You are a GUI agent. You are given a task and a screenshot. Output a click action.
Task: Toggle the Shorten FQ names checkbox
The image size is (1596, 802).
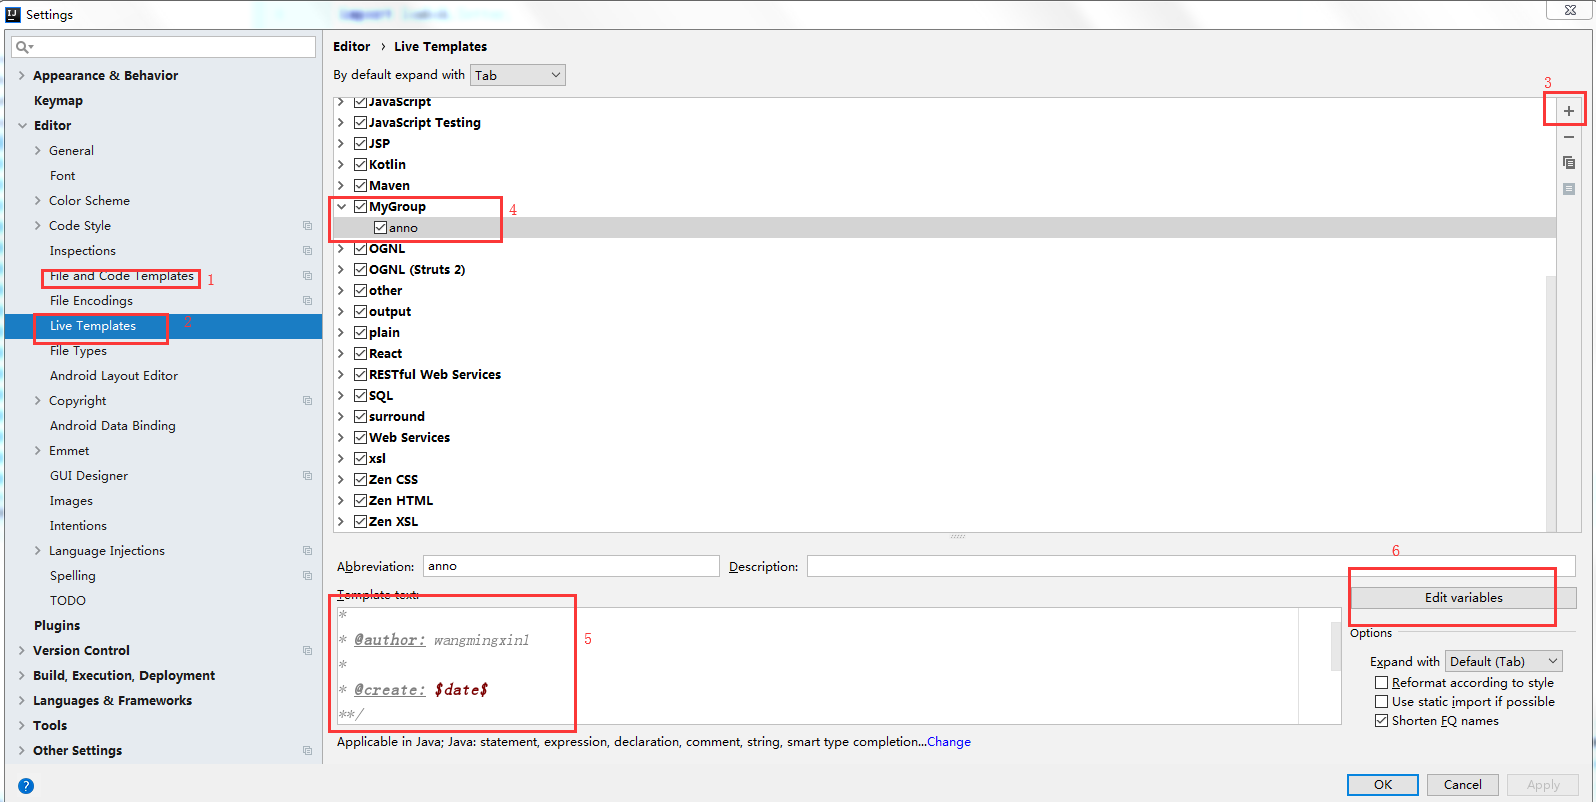coord(1381,721)
